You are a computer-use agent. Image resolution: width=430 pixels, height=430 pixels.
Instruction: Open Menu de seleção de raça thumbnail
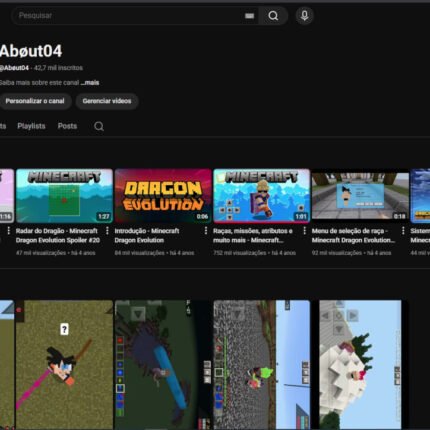click(360, 196)
